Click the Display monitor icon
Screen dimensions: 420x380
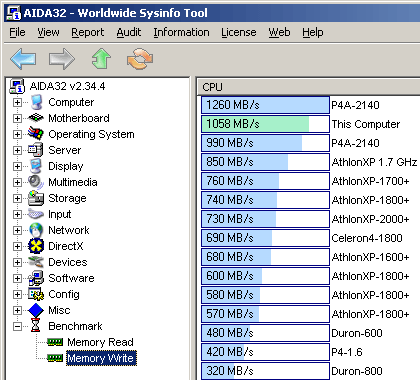36,166
